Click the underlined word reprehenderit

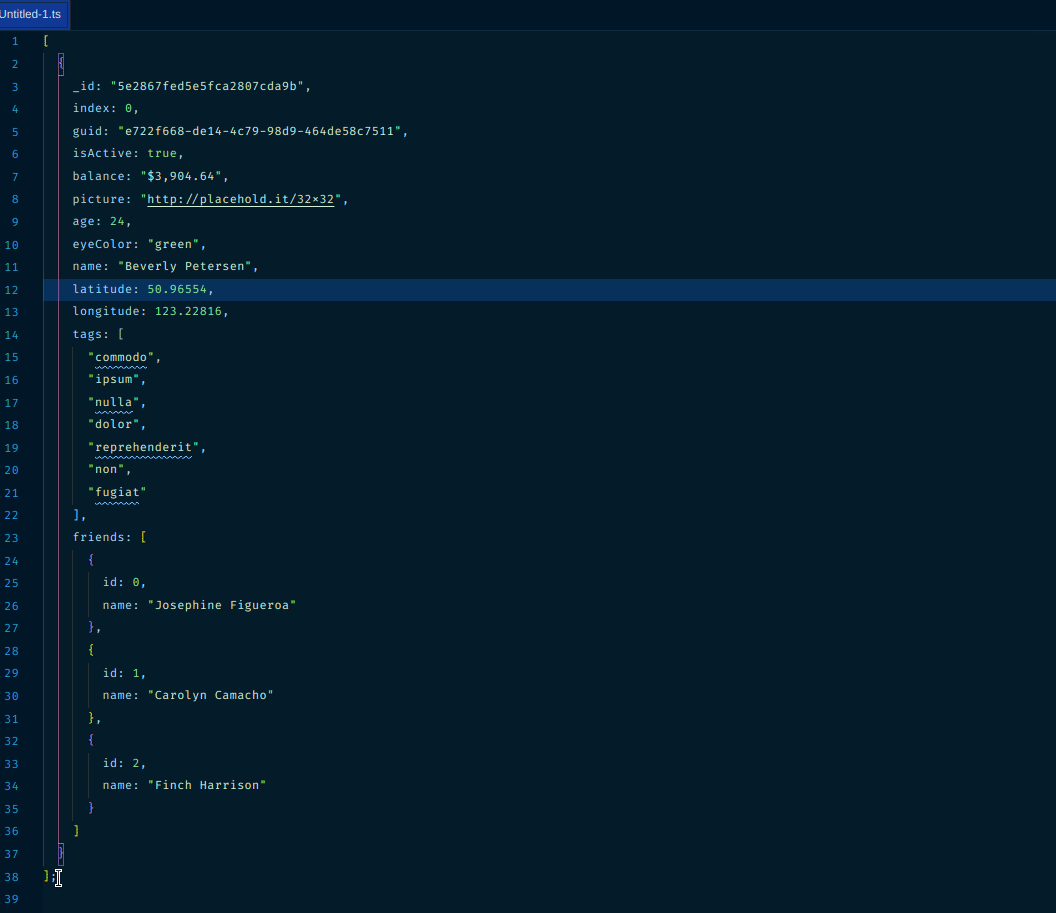point(143,447)
